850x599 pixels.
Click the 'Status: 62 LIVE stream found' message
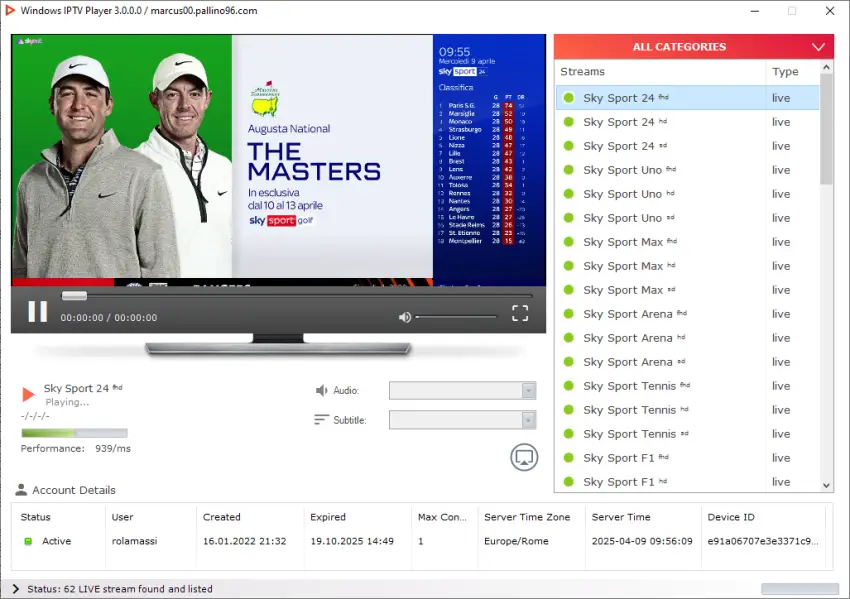pos(120,589)
